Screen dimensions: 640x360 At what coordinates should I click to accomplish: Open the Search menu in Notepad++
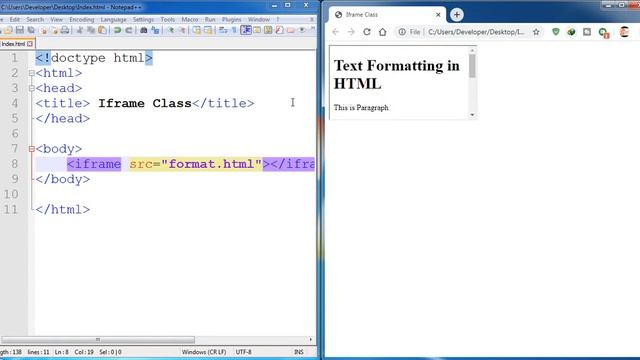click(35, 19)
